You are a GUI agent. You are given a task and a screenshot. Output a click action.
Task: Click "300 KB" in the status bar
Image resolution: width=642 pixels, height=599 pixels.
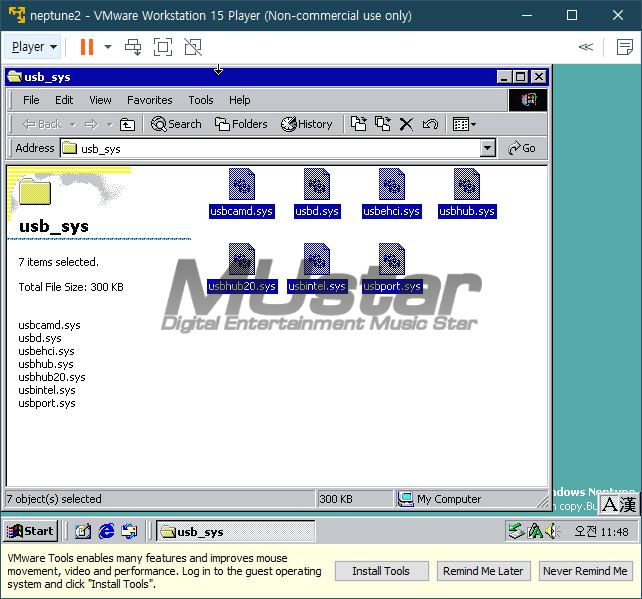336,499
